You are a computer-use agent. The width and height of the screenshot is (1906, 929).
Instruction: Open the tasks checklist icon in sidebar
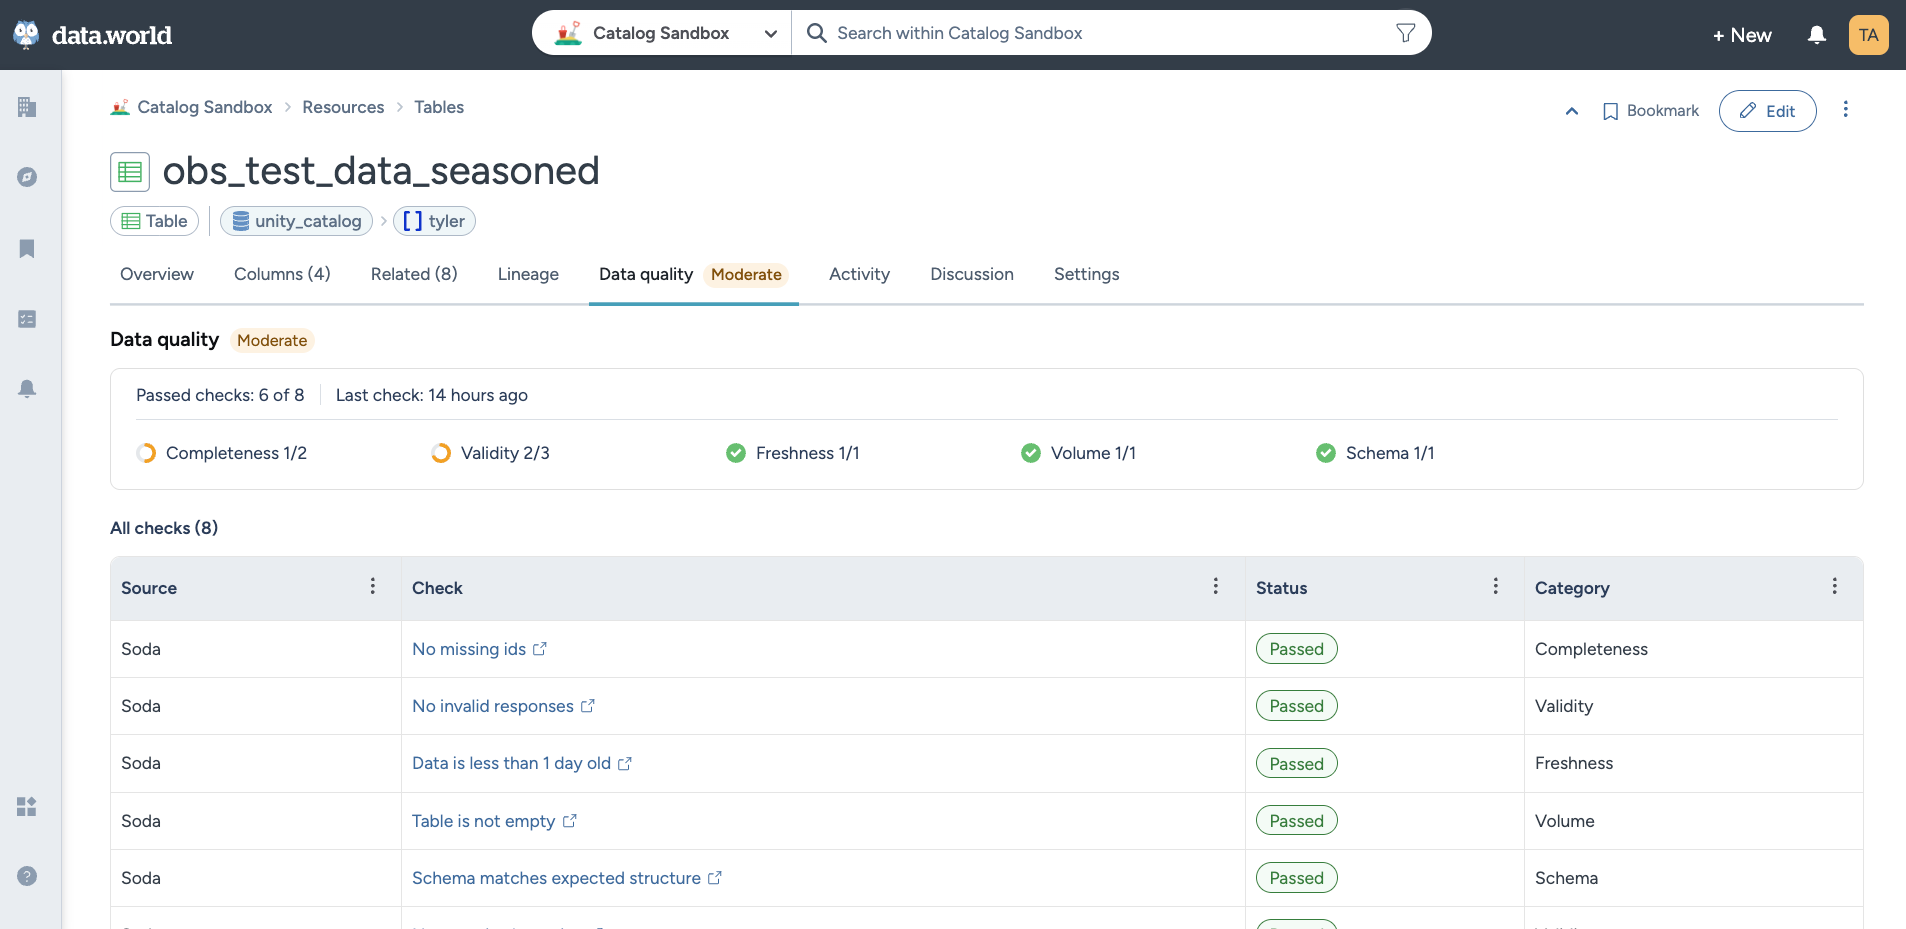(x=27, y=319)
